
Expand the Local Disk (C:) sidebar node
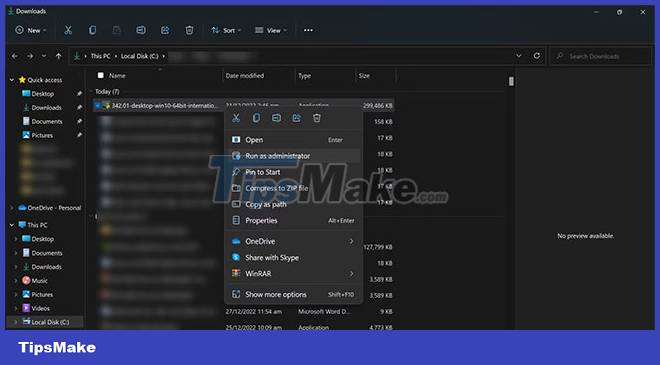click(x=16, y=322)
